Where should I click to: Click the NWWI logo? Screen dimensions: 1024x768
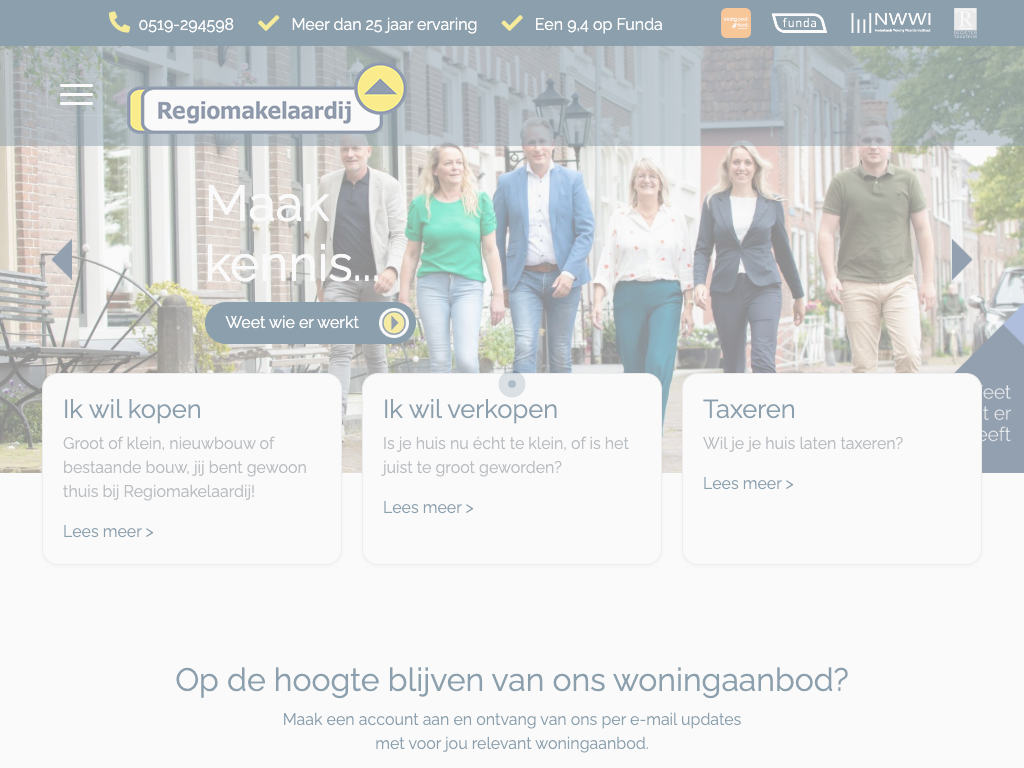(x=891, y=23)
